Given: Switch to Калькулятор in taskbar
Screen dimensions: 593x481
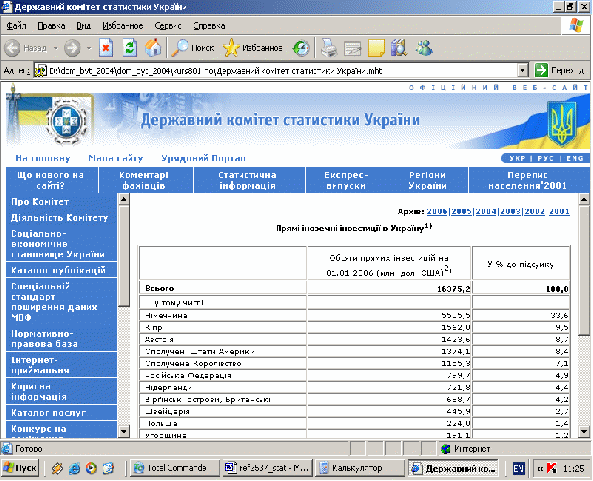Looking at the screenshot, I should pyautogui.click(x=360, y=468).
